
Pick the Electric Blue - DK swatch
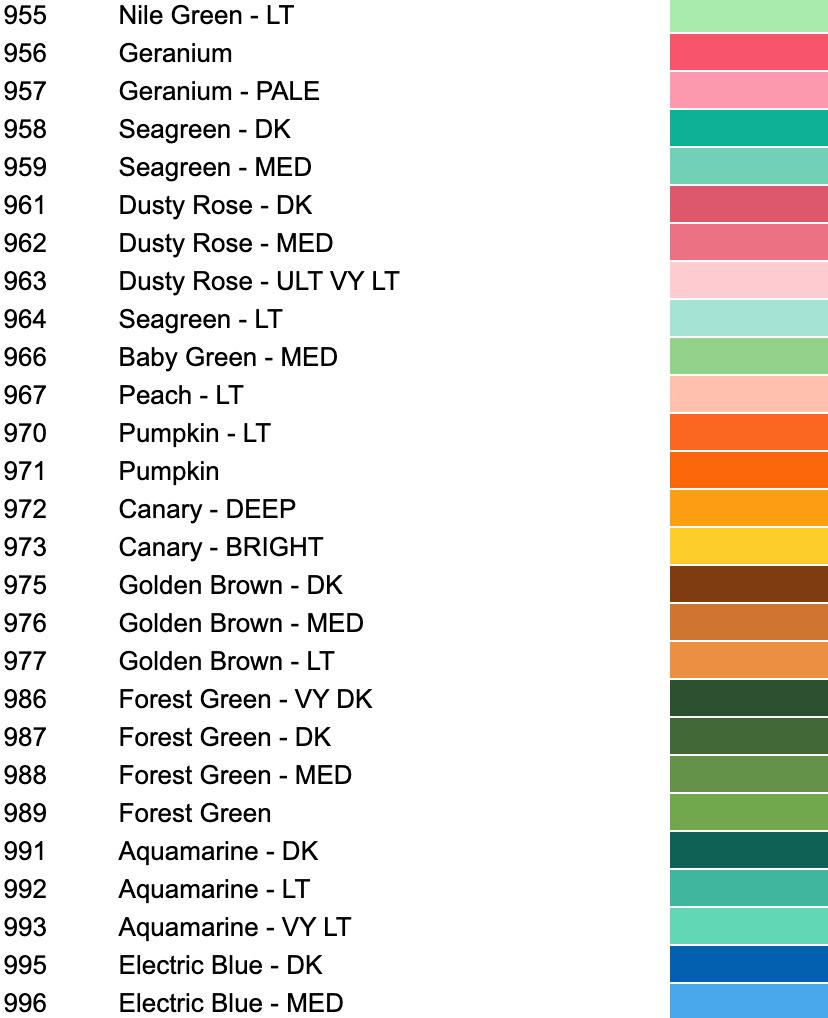point(748,965)
